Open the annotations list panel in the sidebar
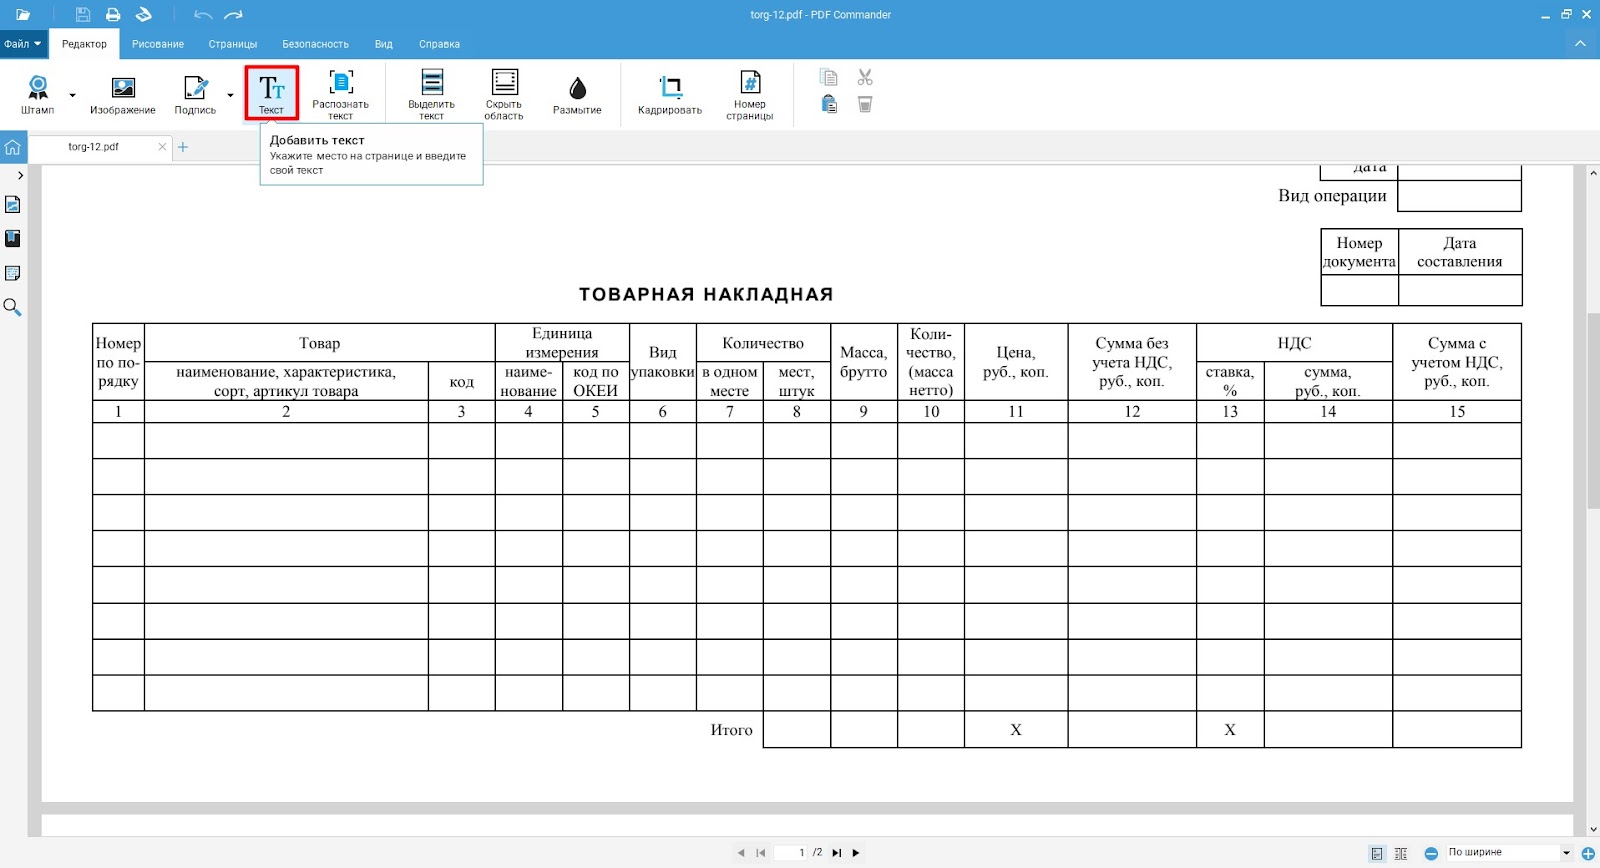 (x=12, y=273)
